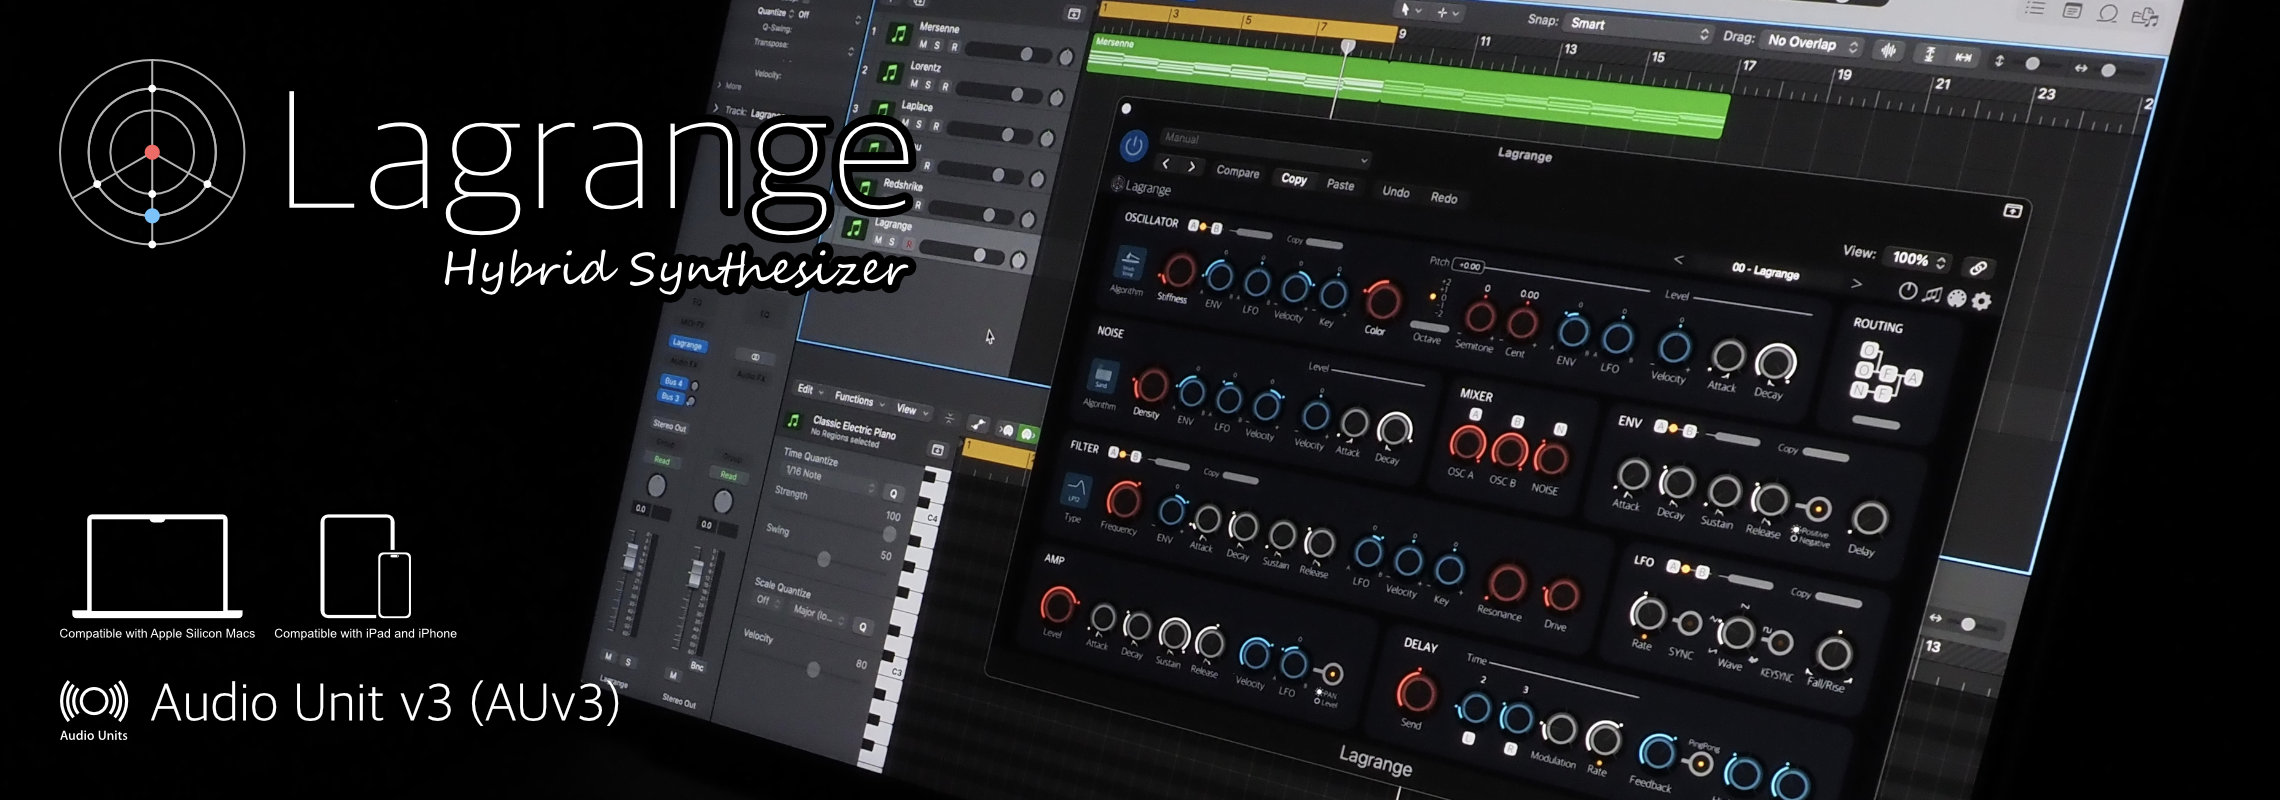The height and width of the screenshot is (800, 2280).
Task: Mute the Lorentz track
Action: pos(913,84)
